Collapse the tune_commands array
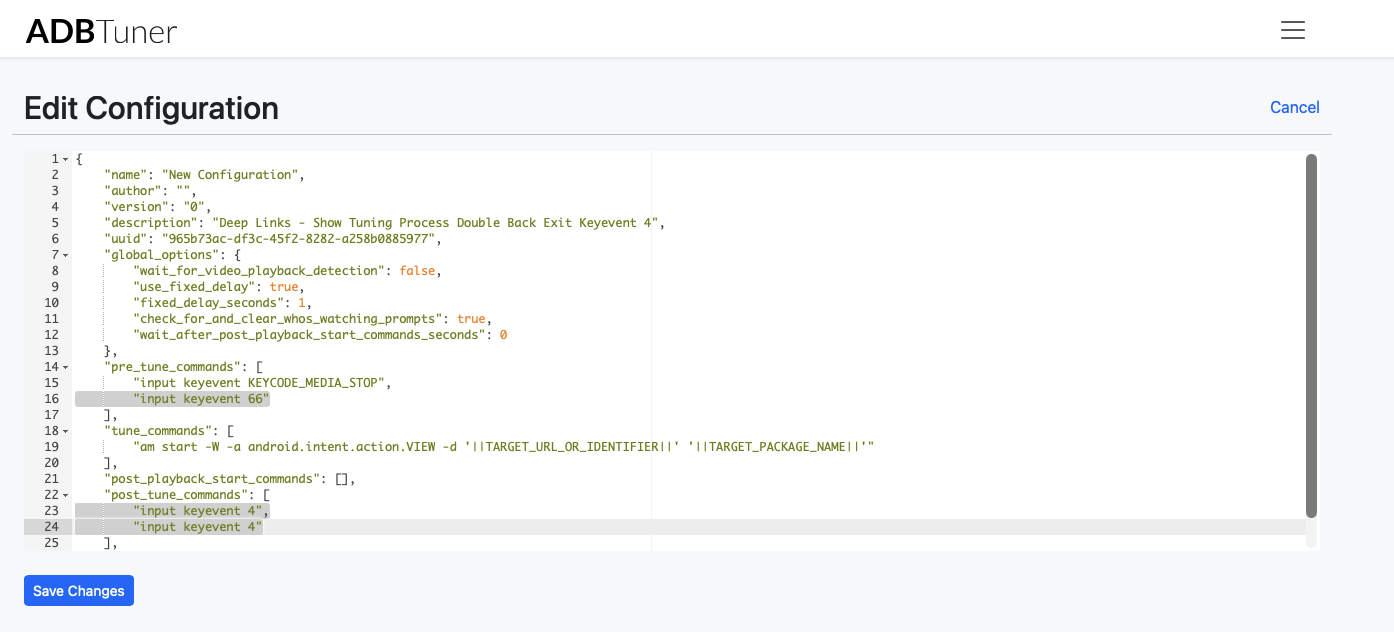 click(66, 431)
